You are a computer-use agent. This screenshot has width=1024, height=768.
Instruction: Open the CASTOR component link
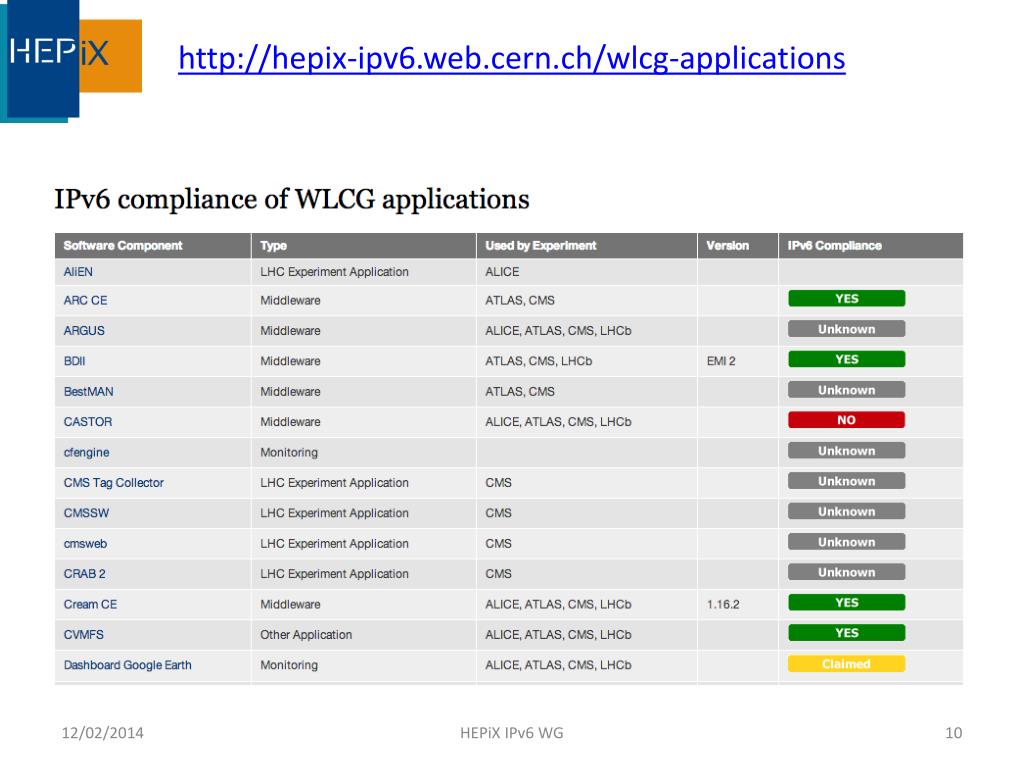click(x=88, y=422)
